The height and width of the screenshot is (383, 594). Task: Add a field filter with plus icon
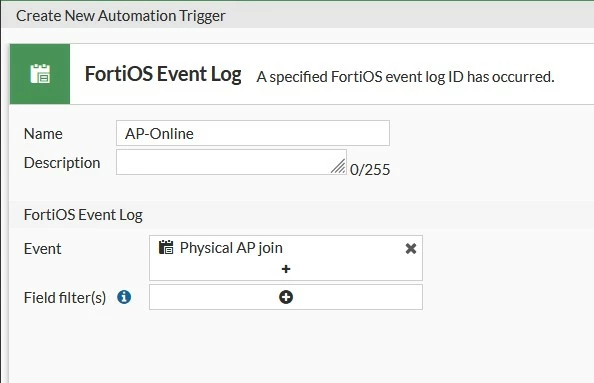(286, 297)
